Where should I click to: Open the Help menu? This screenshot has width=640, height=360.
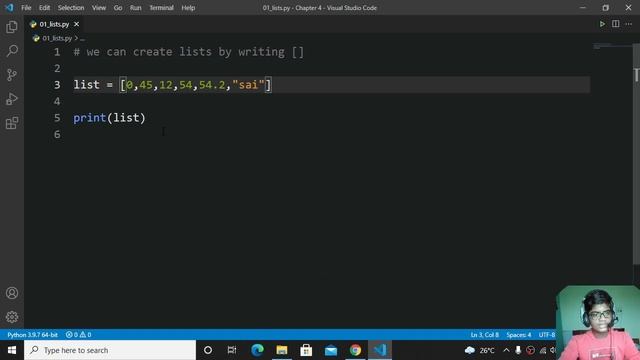[188, 8]
